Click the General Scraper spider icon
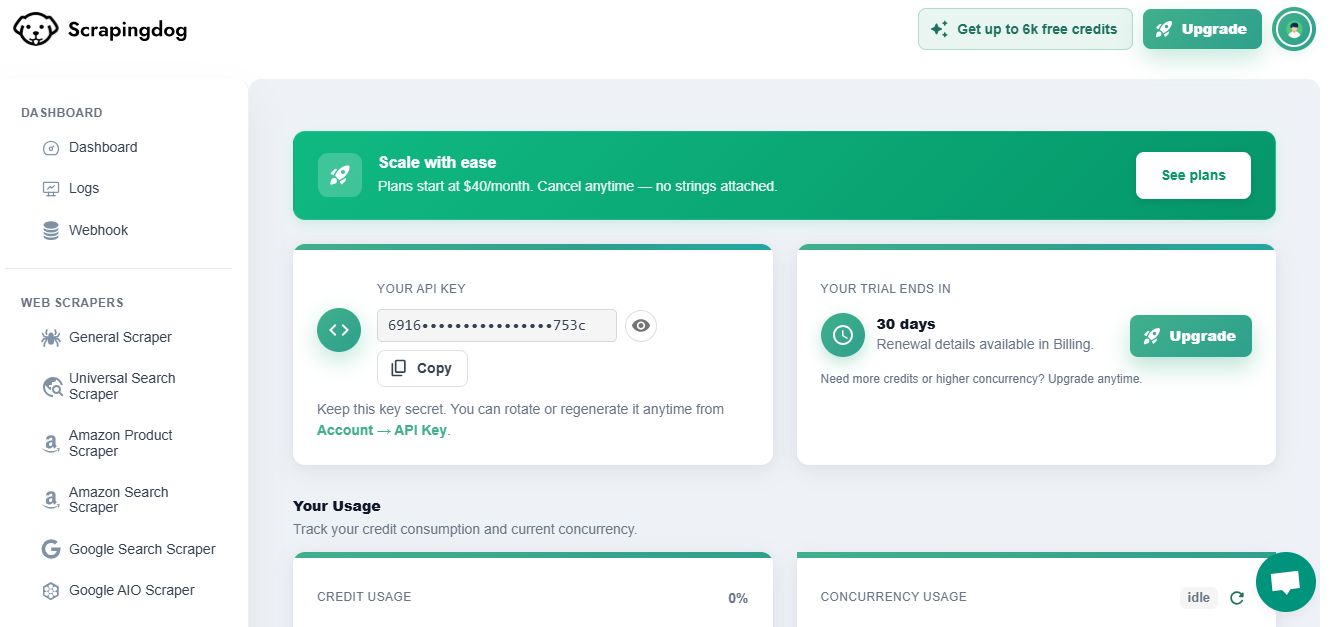The height and width of the screenshot is (627, 1333). tap(51, 338)
